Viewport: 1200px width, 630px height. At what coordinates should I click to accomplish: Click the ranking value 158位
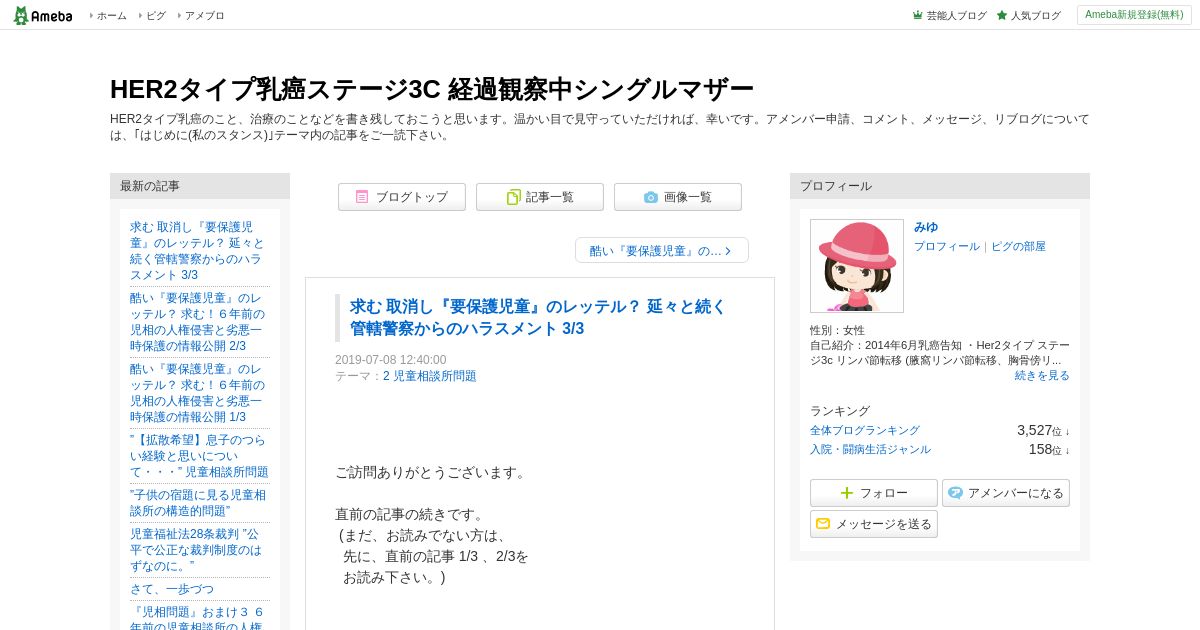tap(1049, 450)
